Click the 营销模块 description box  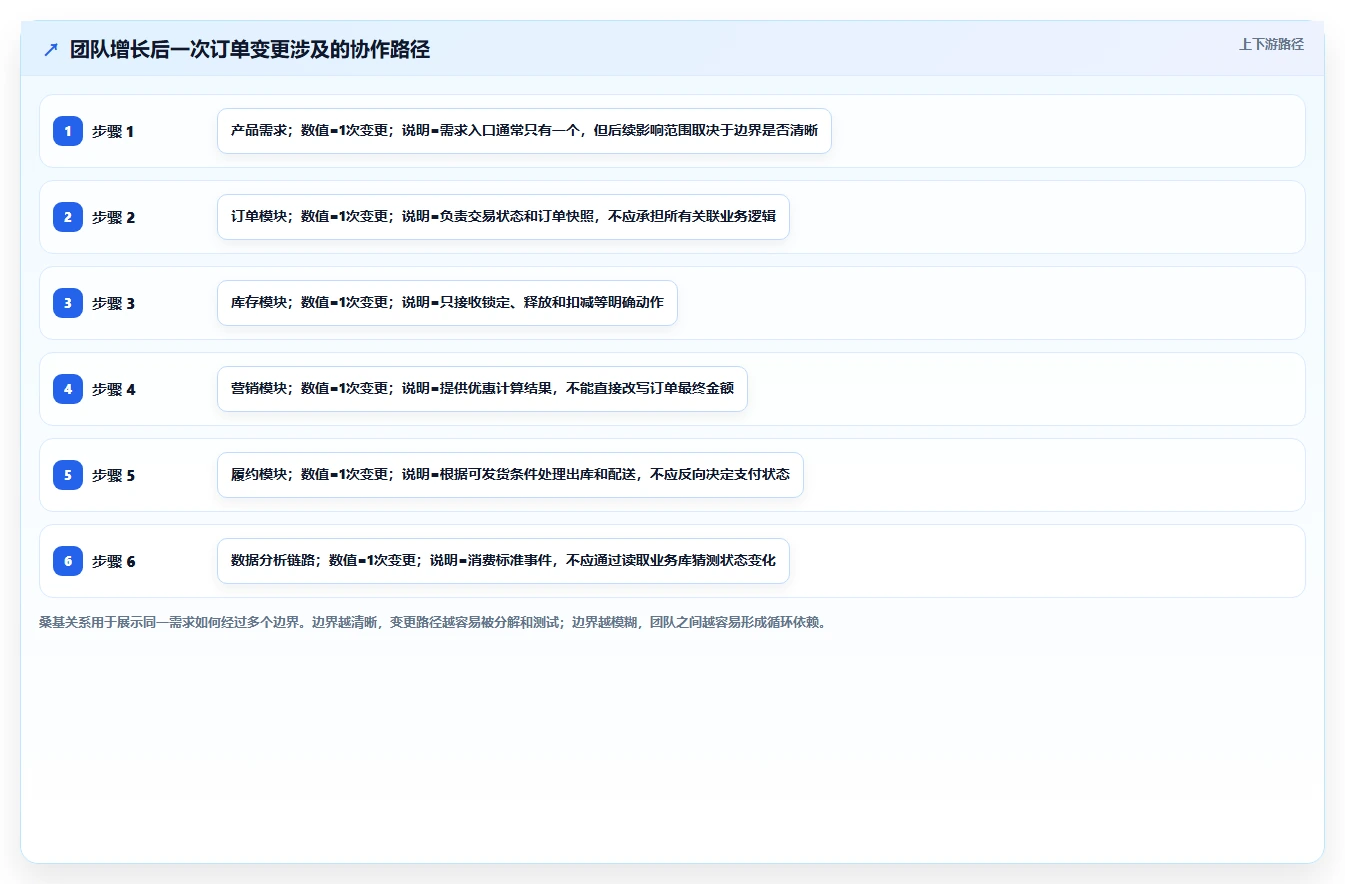pos(482,389)
